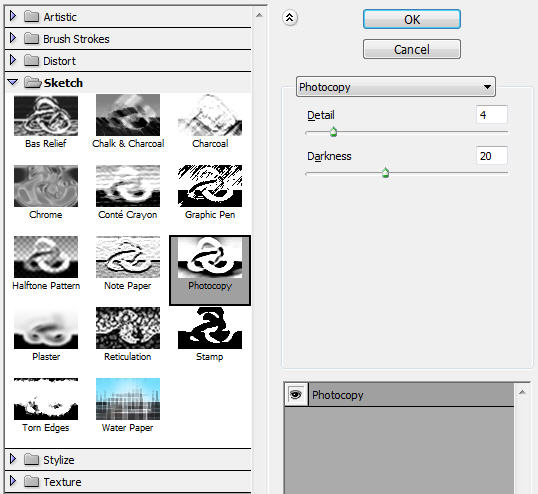Click the Artistic category label
This screenshot has height=494, width=538.
click(60, 17)
